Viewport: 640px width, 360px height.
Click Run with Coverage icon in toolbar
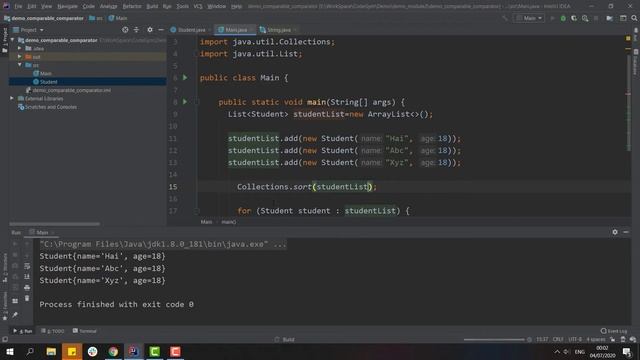pos(574,18)
